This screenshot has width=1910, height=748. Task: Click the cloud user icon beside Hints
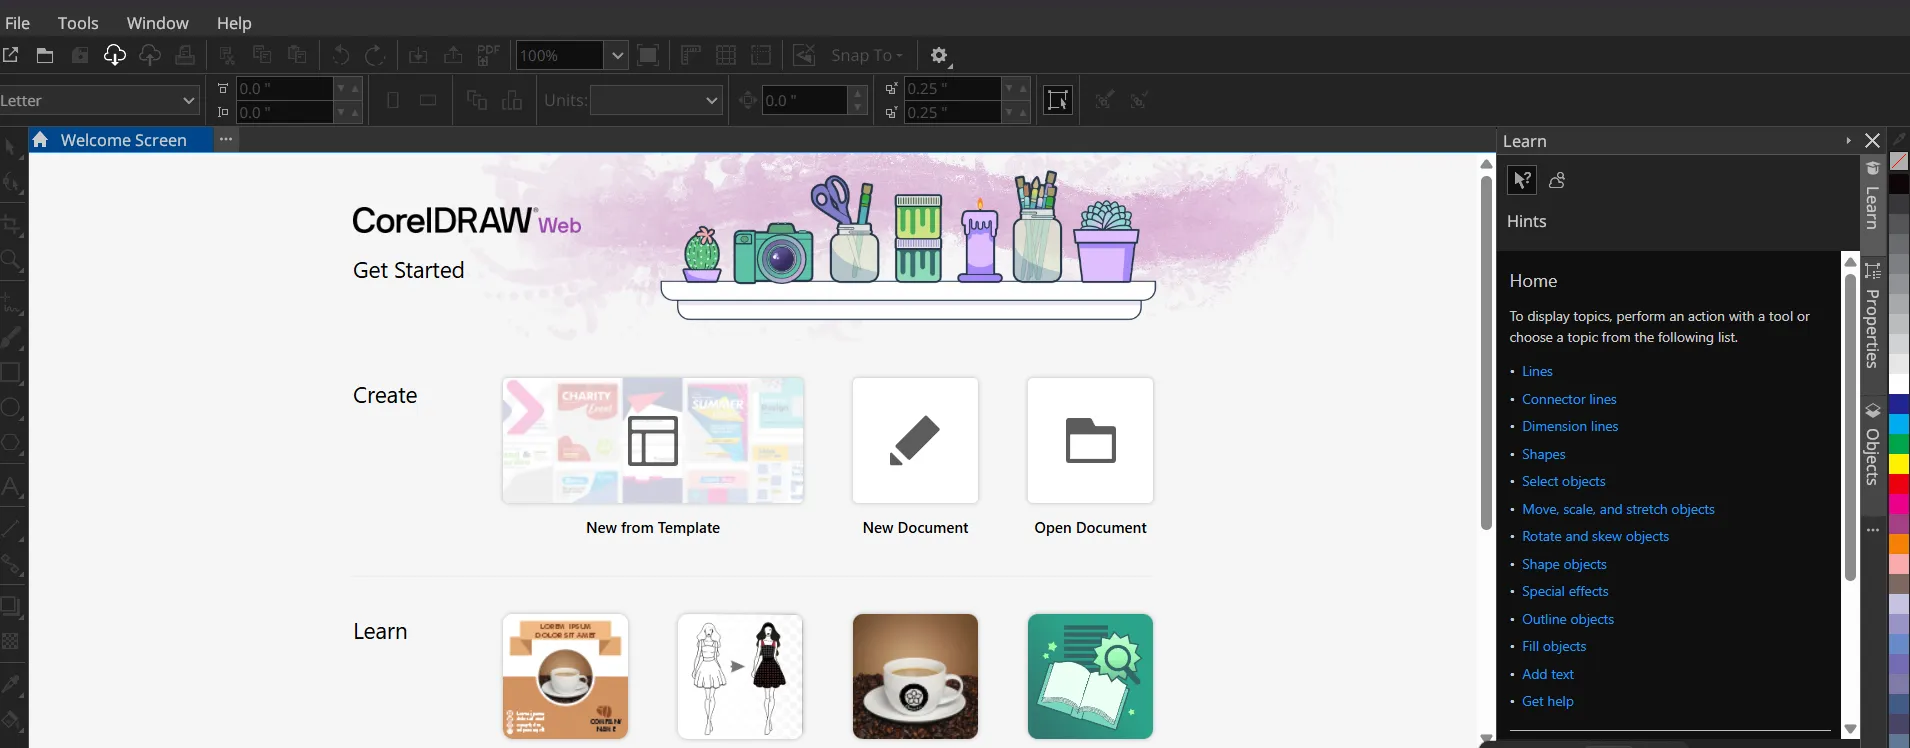click(1557, 180)
